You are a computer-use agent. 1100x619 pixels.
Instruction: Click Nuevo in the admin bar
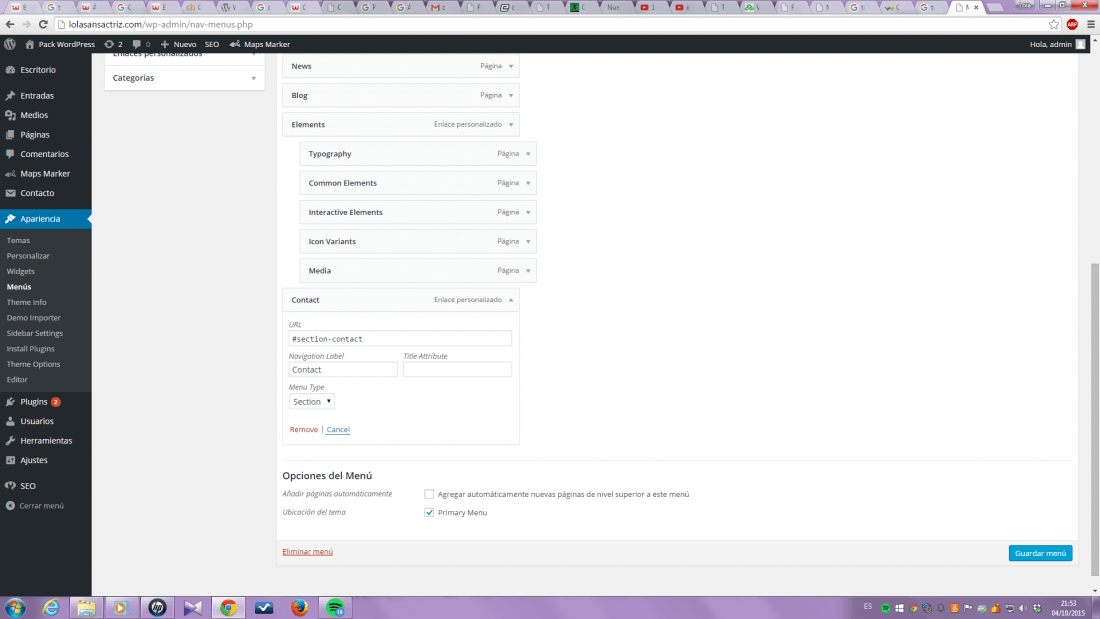[x=179, y=44]
